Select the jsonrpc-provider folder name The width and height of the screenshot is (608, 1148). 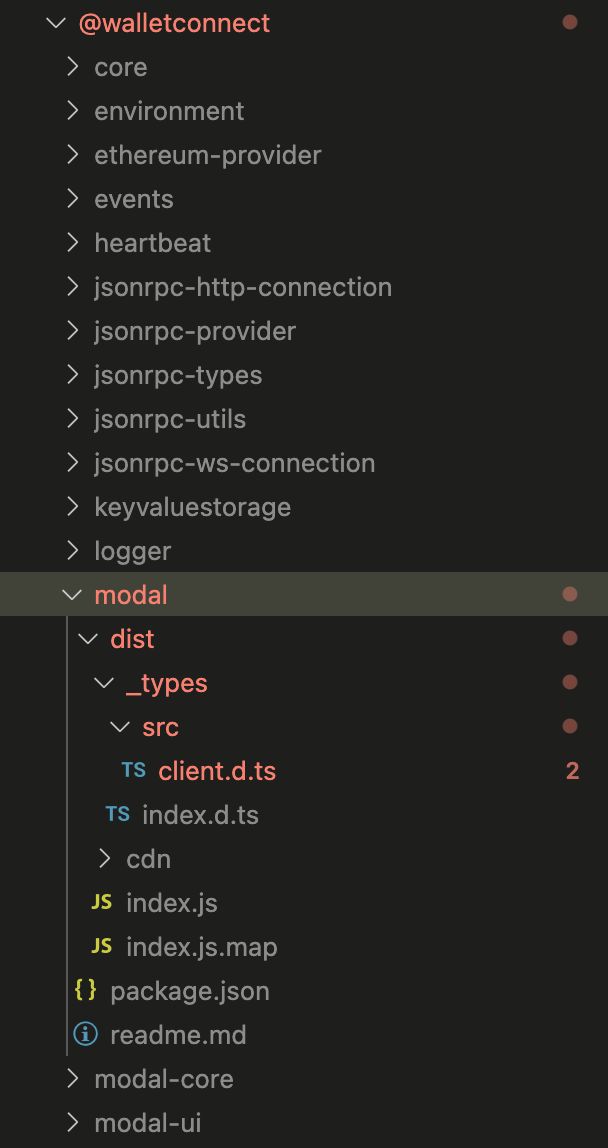[x=195, y=332]
